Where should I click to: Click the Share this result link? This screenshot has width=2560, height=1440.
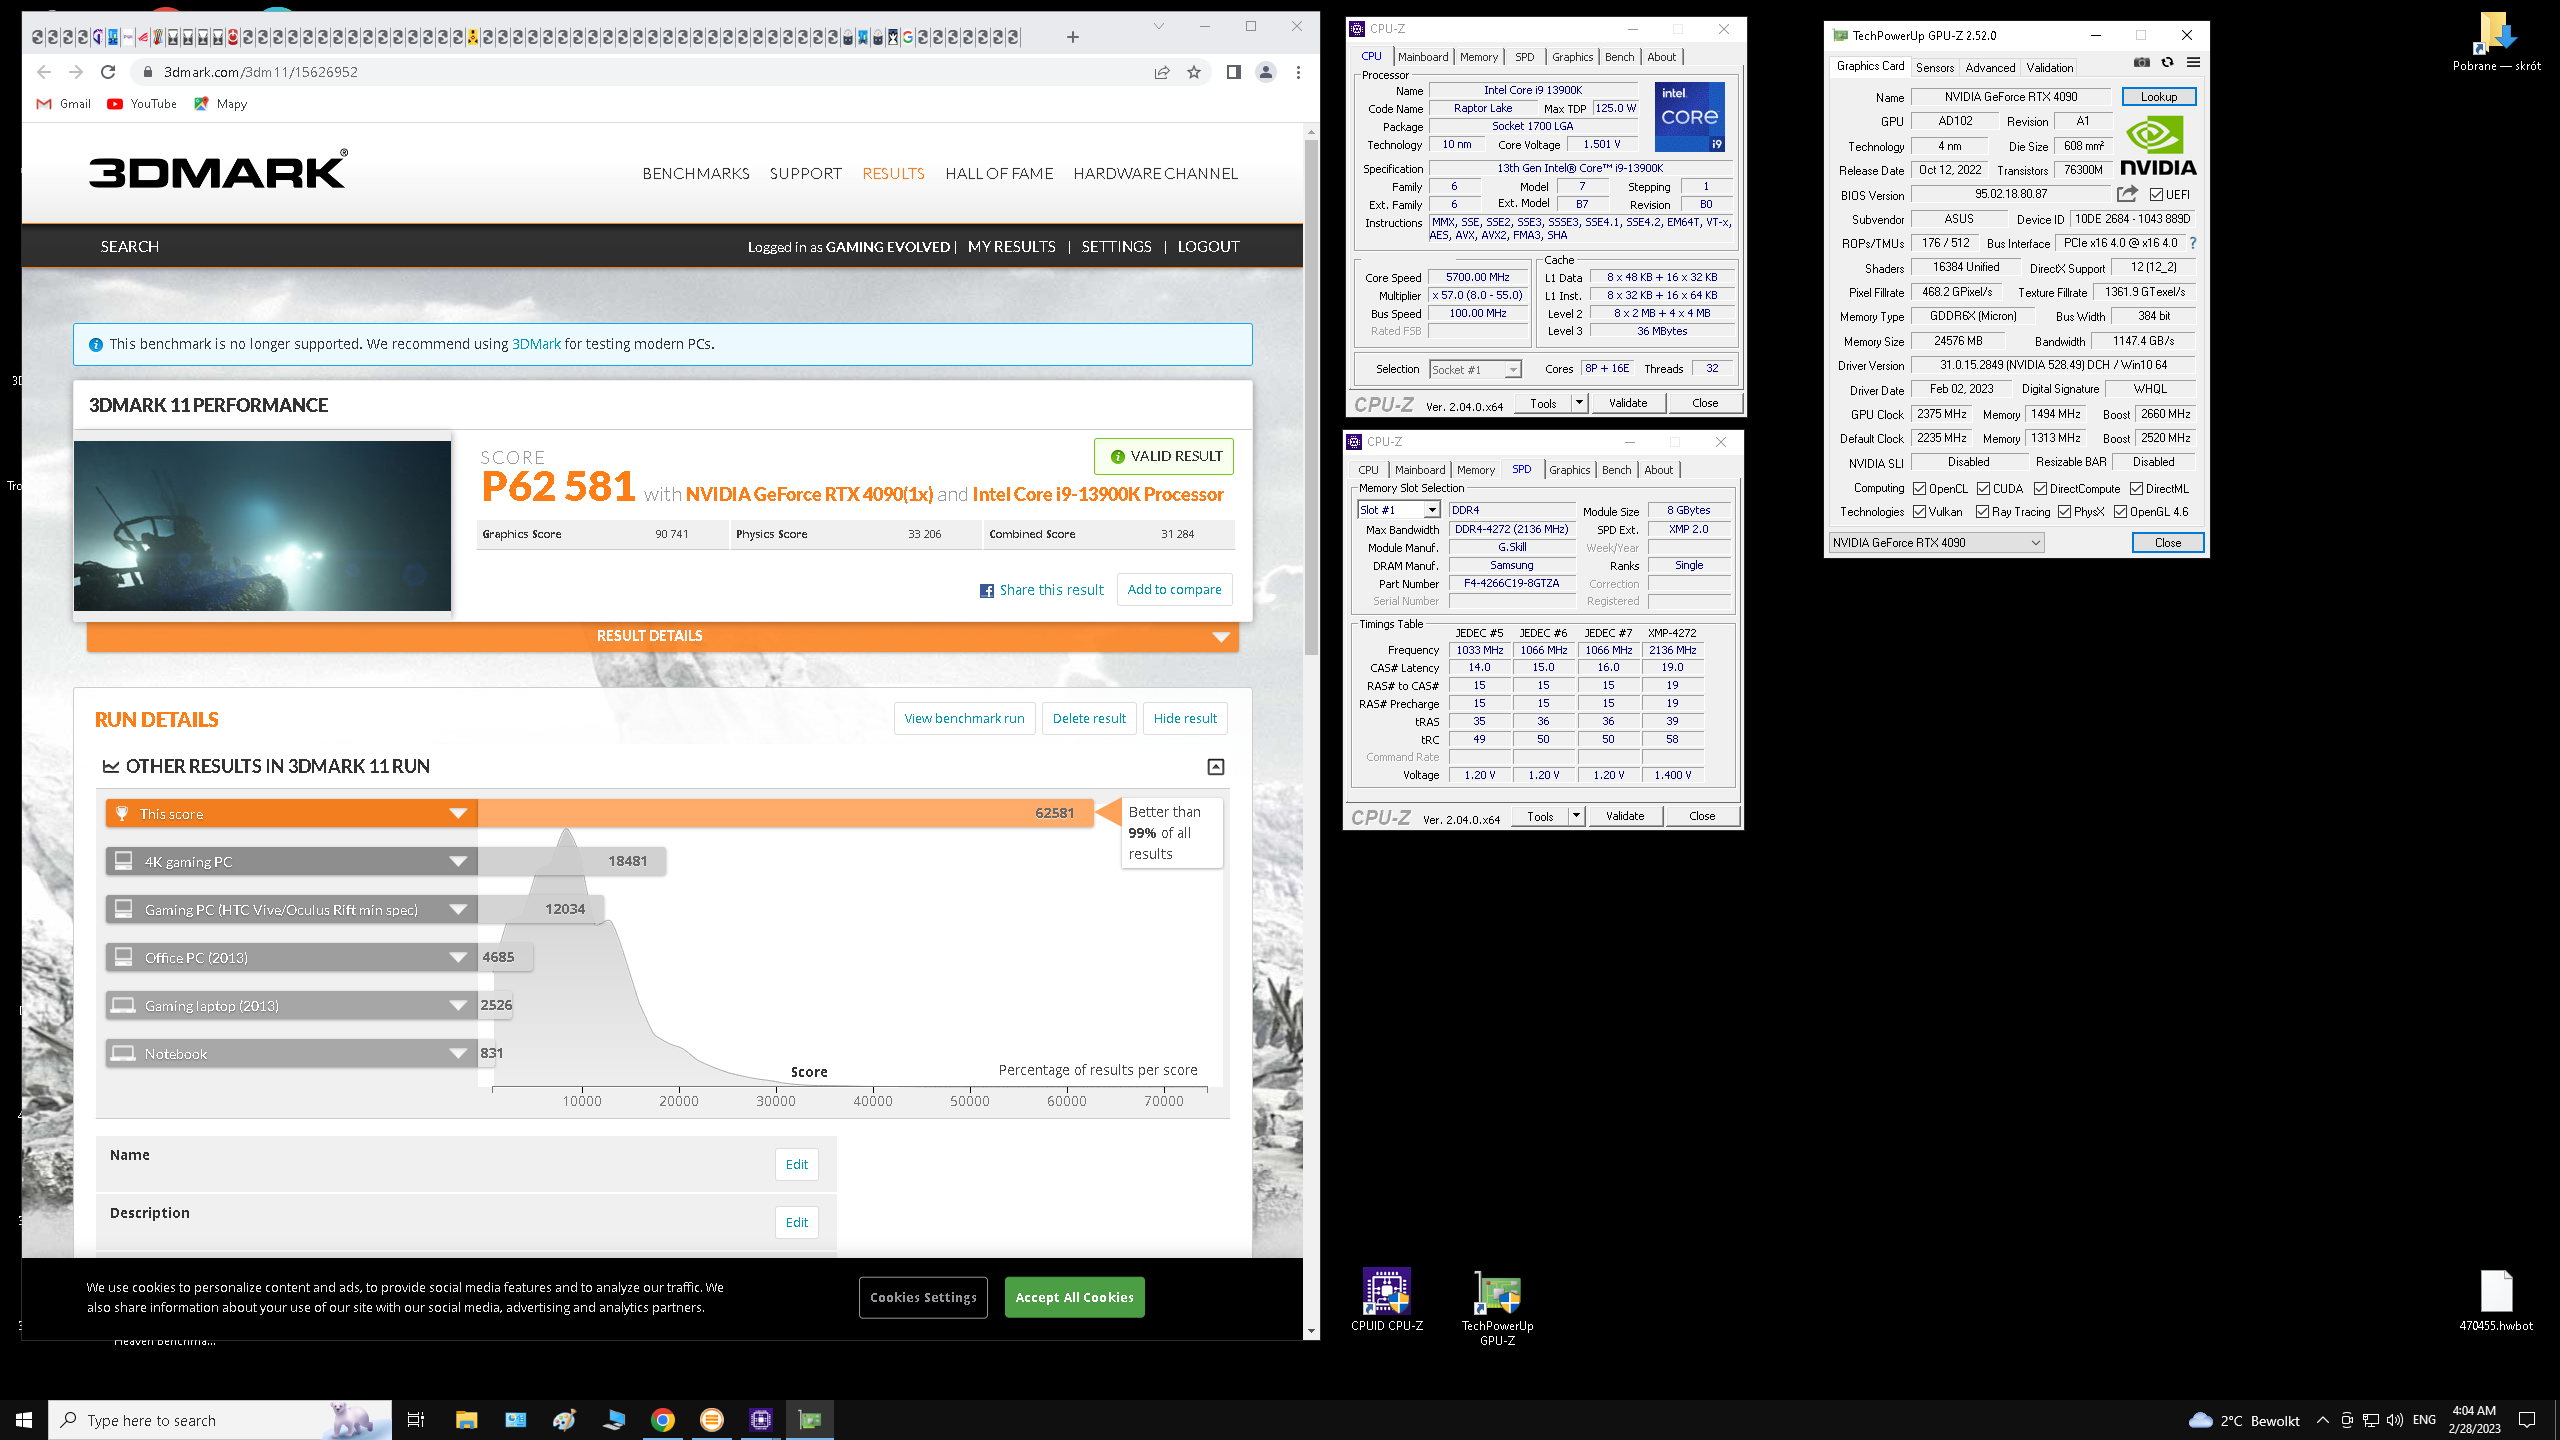1042,590
